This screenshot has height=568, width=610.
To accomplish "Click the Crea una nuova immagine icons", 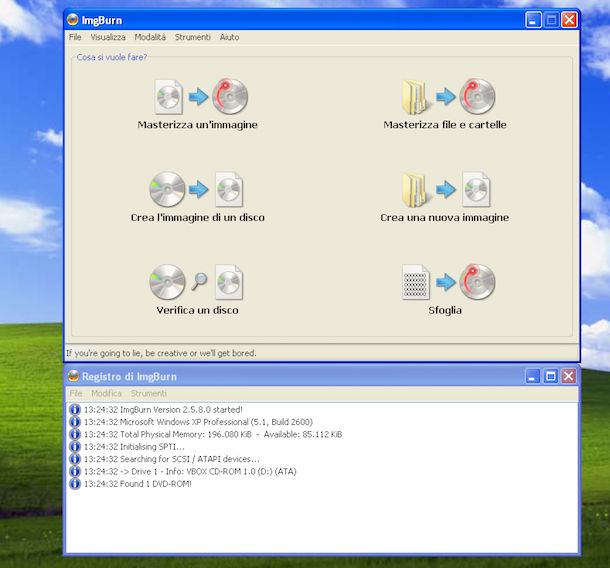I will point(446,189).
